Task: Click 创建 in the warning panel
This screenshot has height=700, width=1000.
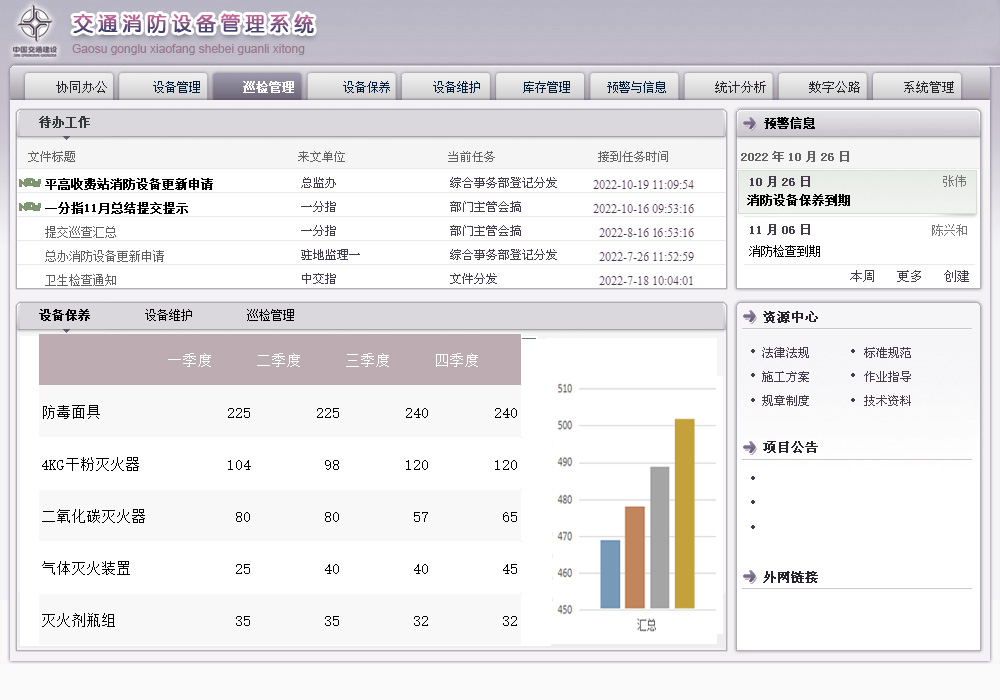Action: point(956,276)
